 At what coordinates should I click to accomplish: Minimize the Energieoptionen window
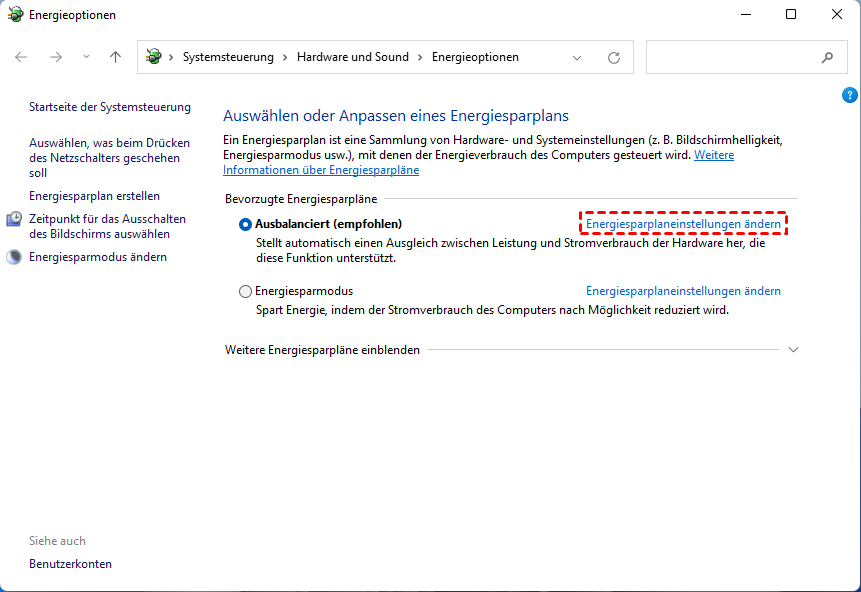746,14
